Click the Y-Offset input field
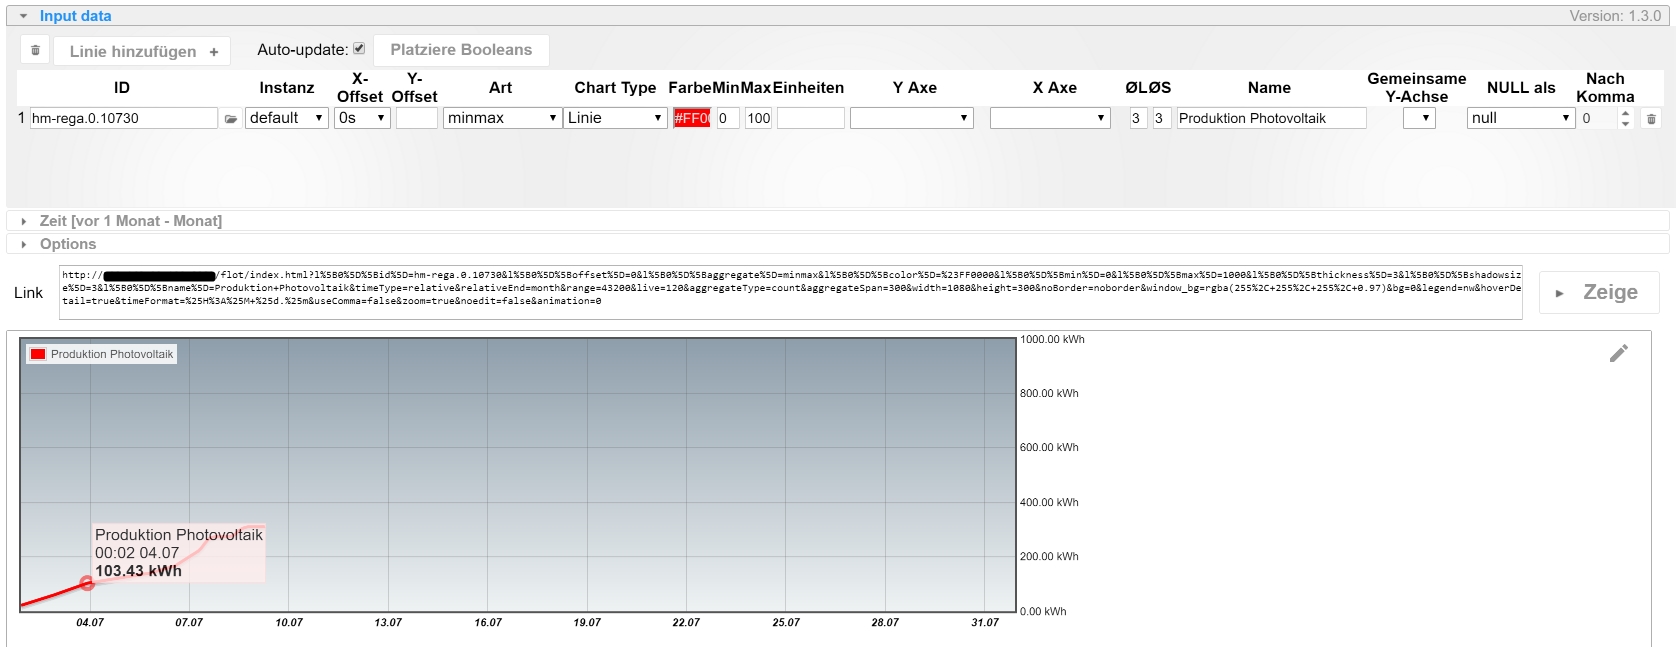1676x647 pixels. pyautogui.click(x=417, y=118)
